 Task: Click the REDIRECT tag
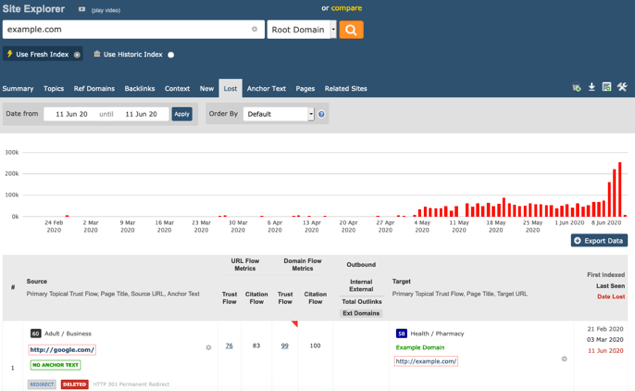click(42, 384)
